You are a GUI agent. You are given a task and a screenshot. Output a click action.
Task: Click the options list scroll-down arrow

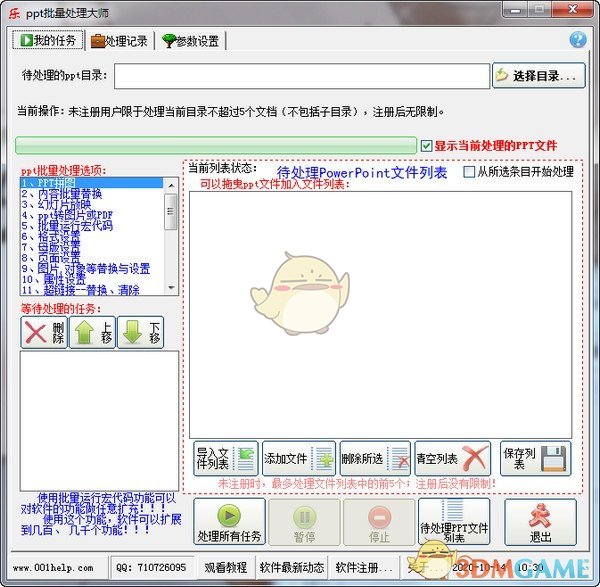[171, 287]
